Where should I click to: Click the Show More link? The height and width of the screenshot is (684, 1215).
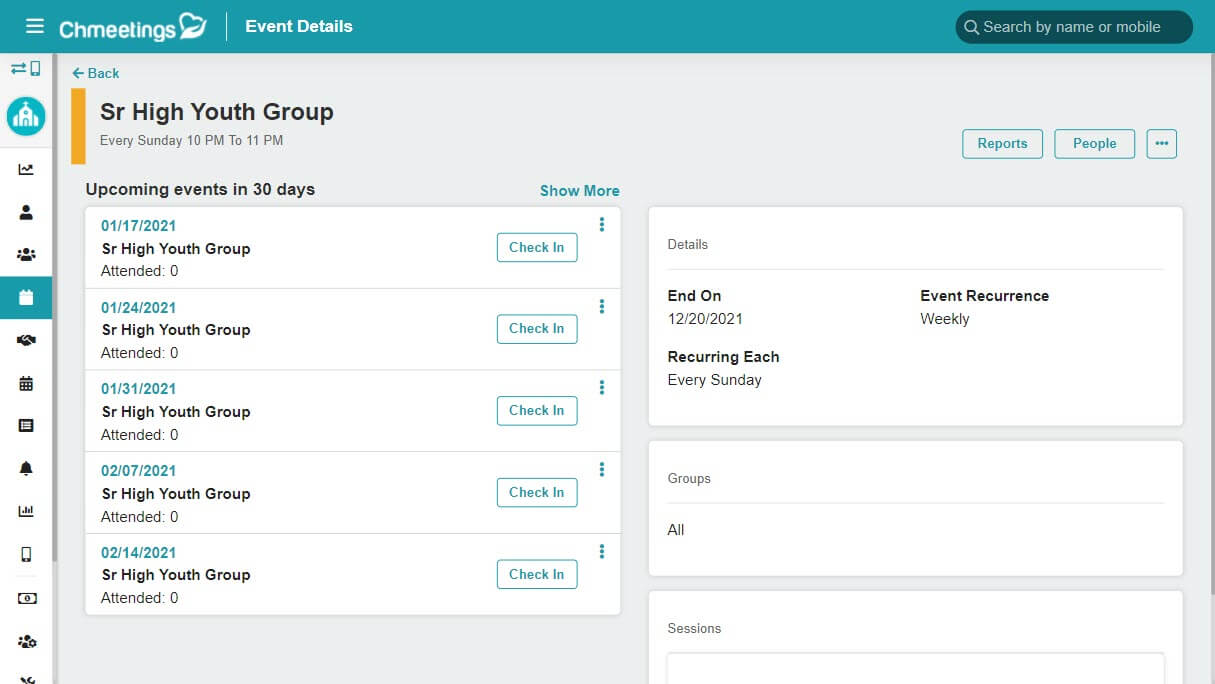579,190
